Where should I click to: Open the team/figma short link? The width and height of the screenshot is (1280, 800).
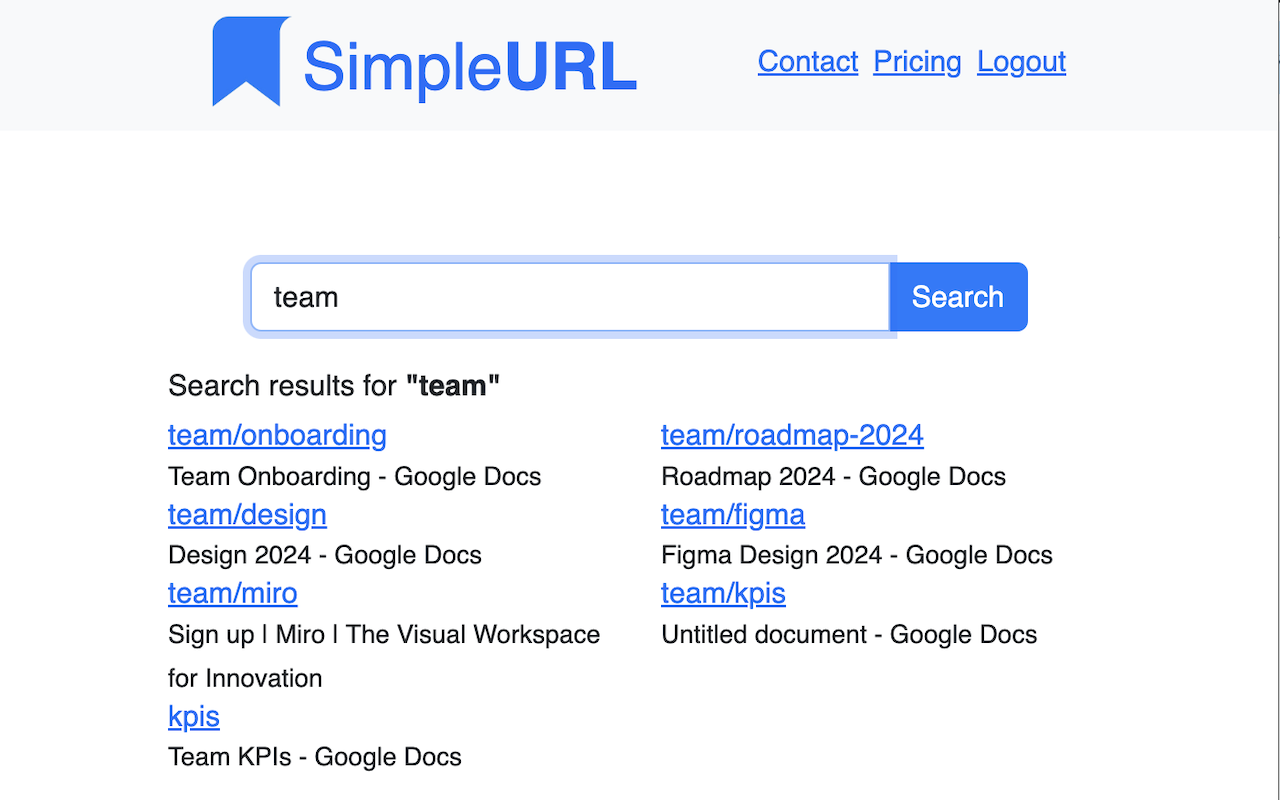[x=733, y=514]
